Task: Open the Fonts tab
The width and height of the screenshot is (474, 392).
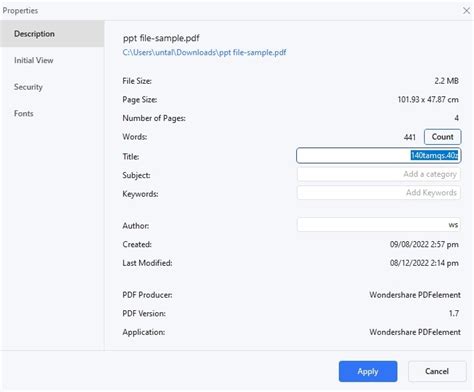Action: point(52,114)
